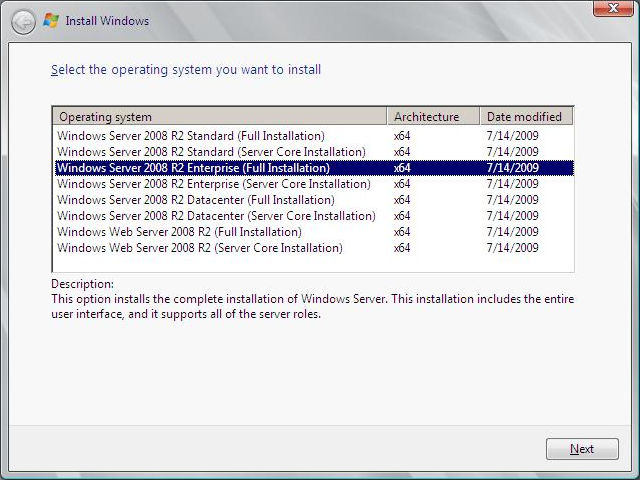The width and height of the screenshot is (640, 480).
Task: Pick Windows Server 2008 R2 Datacenter (Full Installation)
Action: [195, 200]
